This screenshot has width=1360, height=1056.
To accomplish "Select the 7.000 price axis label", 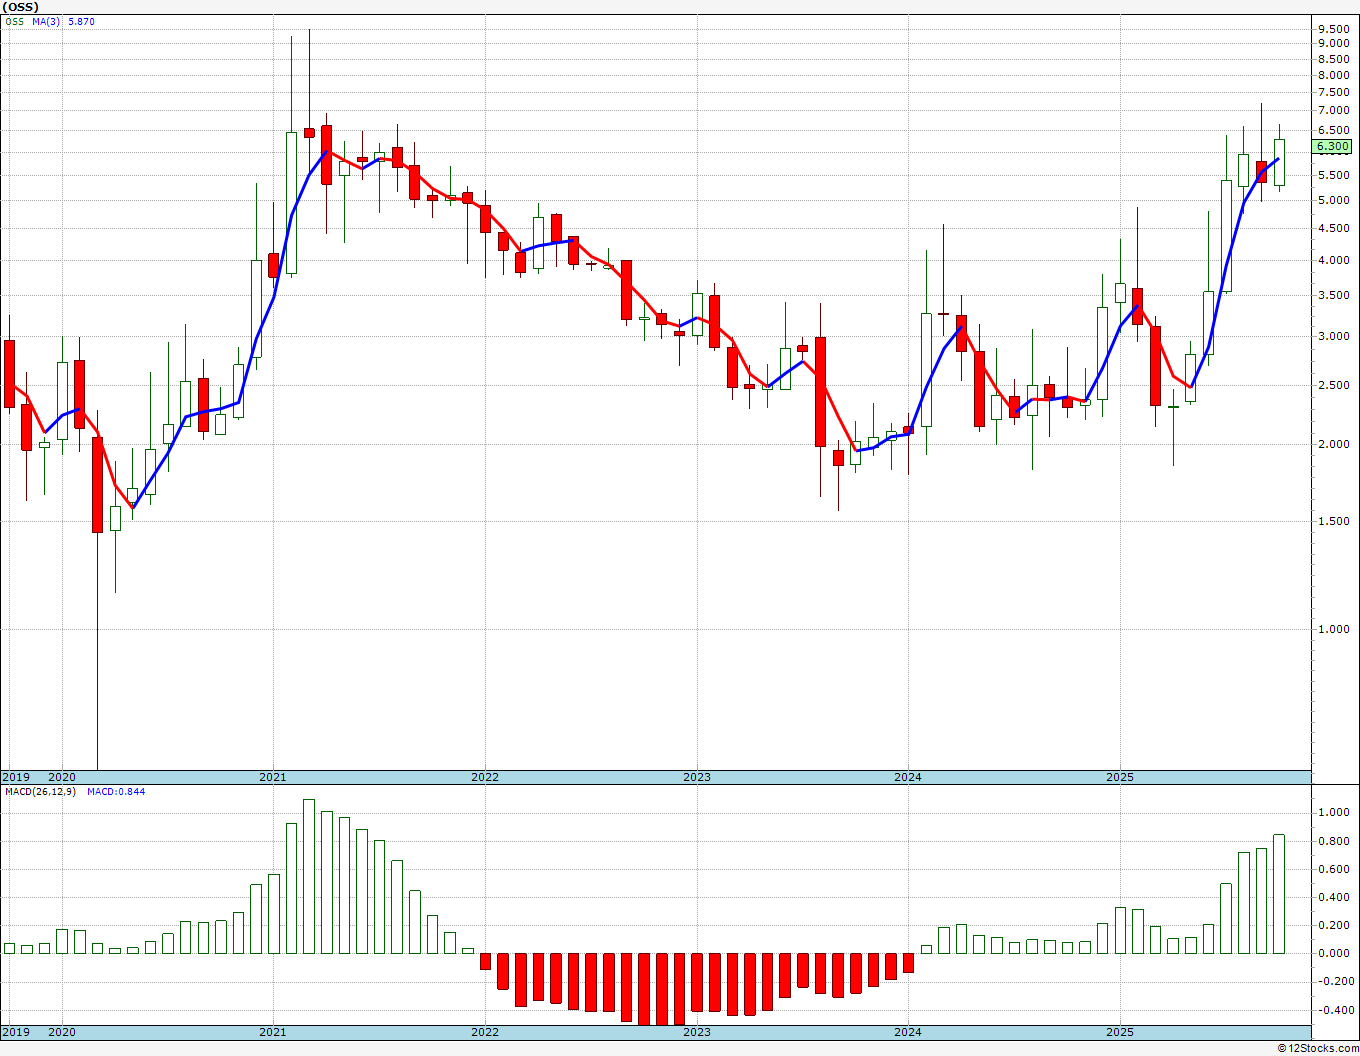I will click(x=1333, y=110).
